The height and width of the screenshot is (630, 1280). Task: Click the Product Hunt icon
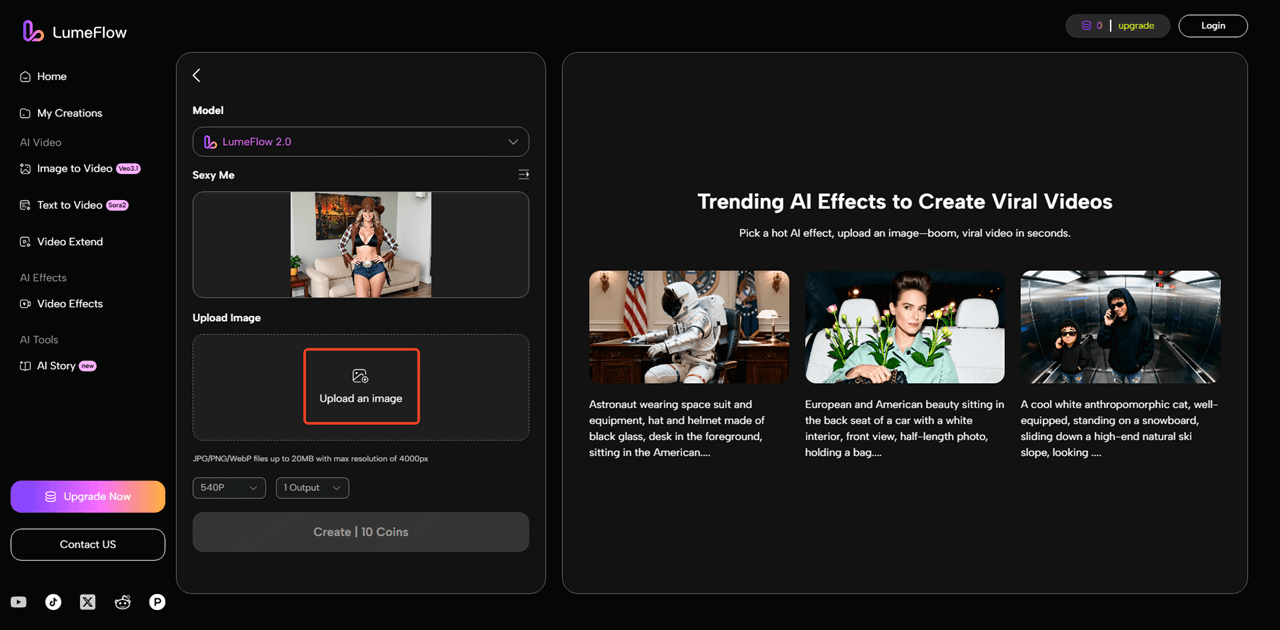click(x=157, y=602)
